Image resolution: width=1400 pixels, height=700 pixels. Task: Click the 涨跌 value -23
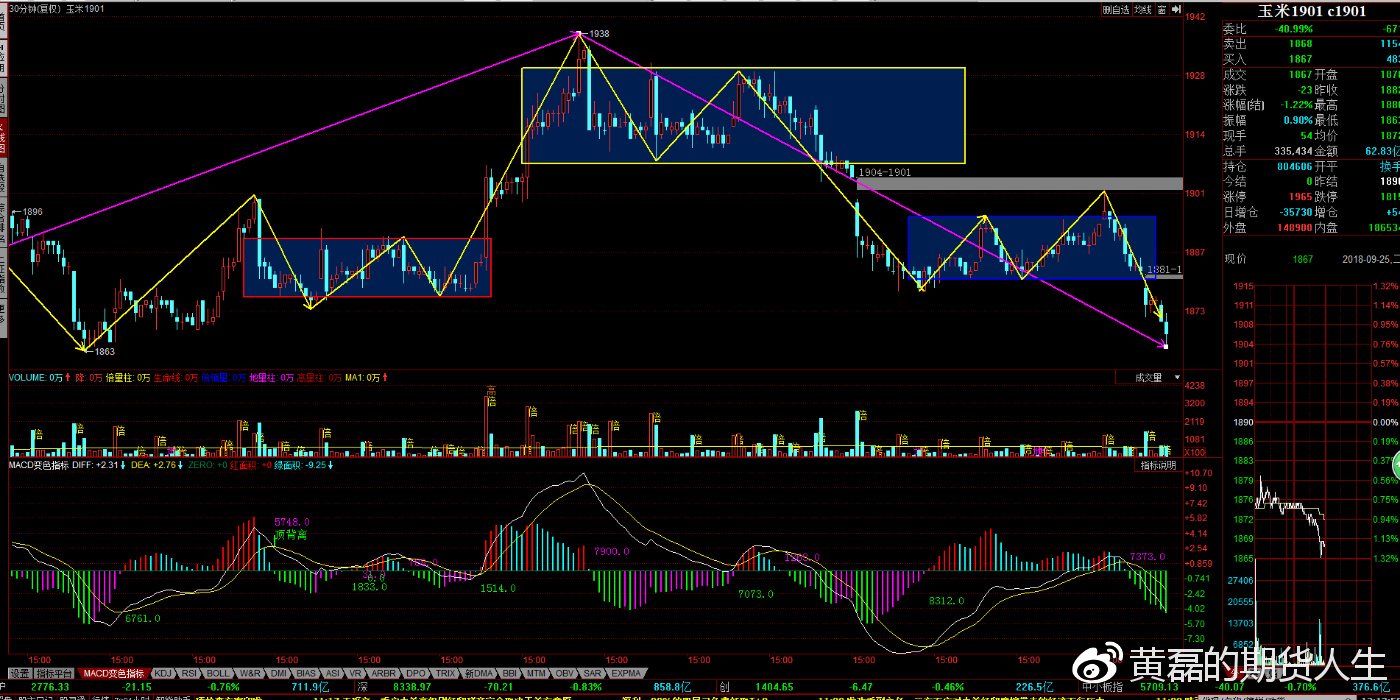click(x=1303, y=89)
